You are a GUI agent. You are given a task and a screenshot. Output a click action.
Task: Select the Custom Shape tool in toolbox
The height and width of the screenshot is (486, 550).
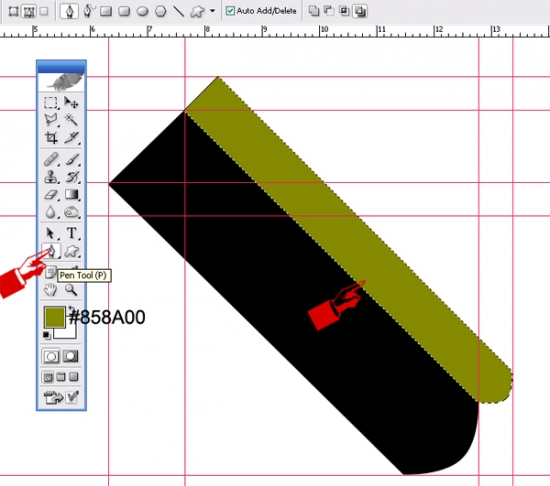tap(72, 251)
